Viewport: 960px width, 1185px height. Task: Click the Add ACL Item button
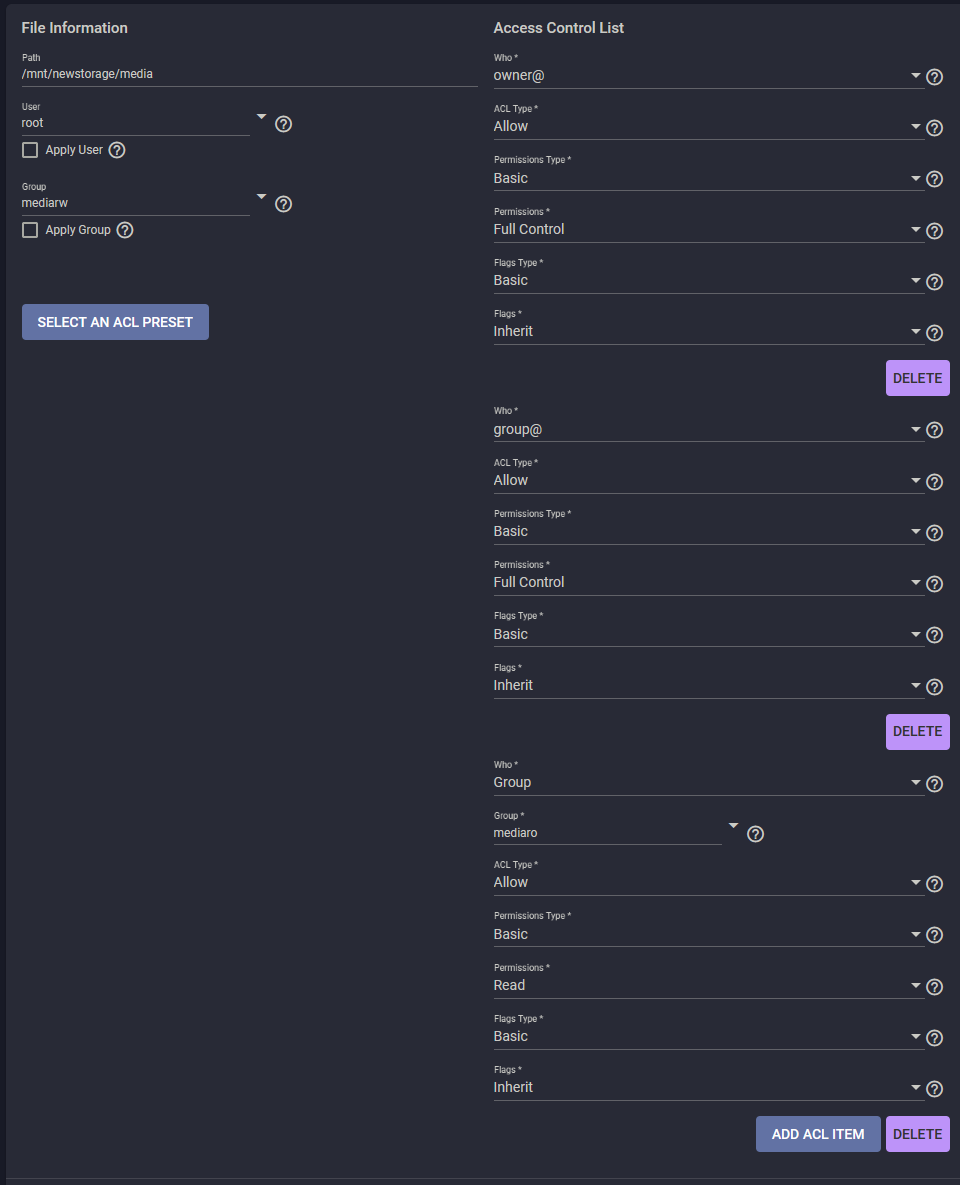pos(818,1134)
